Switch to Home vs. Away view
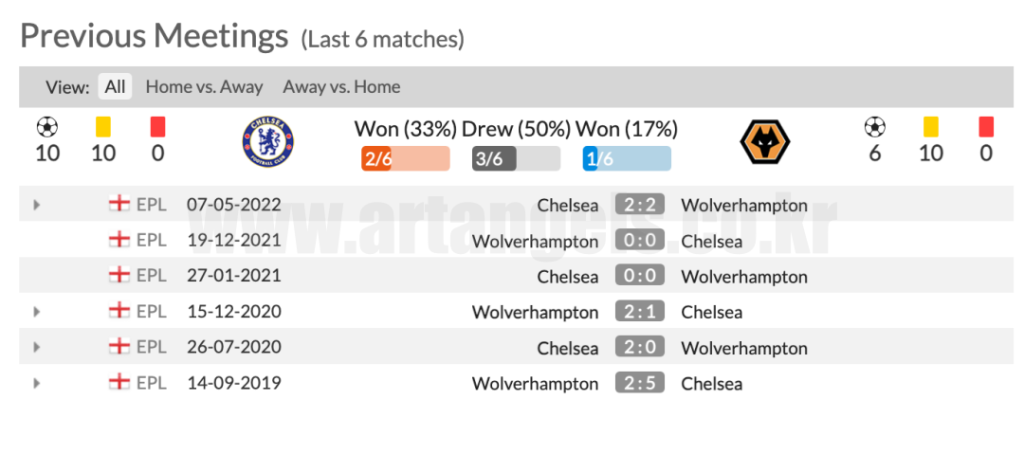This screenshot has height=454, width=1024. [204, 86]
